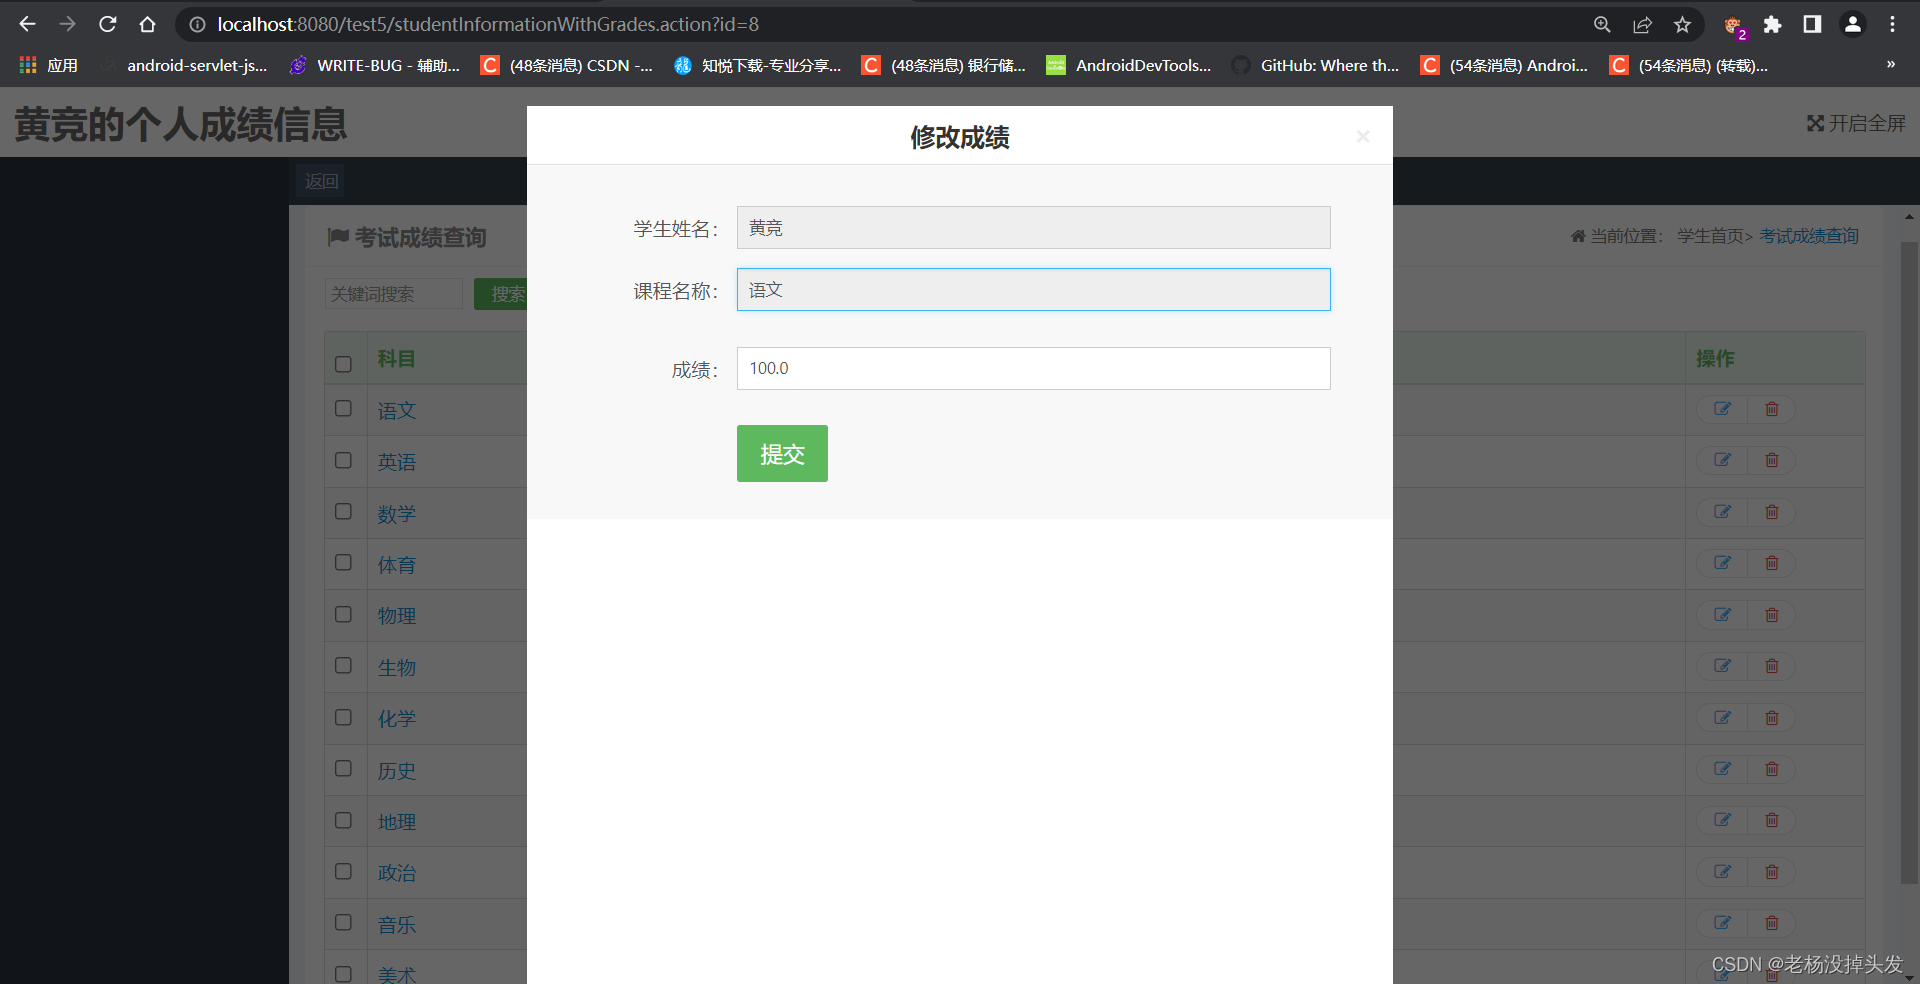
Task: Reload the page with the browser refresh icon
Action: pyautogui.click(x=108, y=24)
